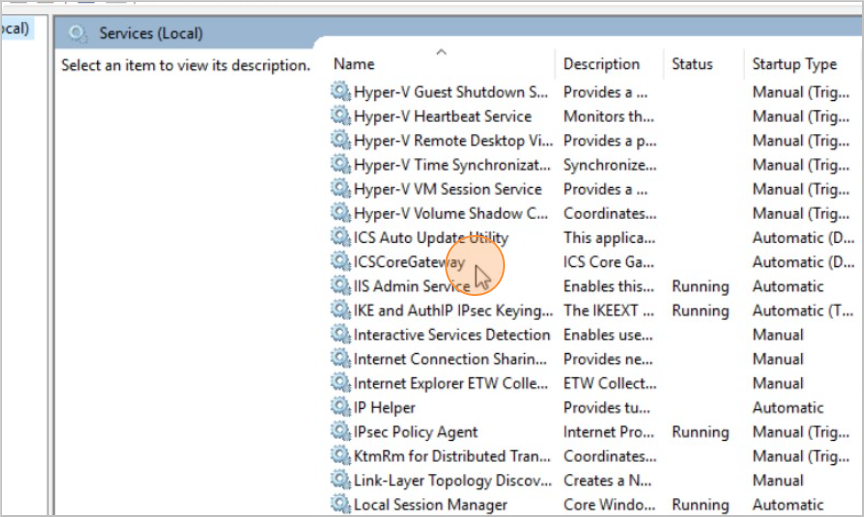Select the Interactive Services Detection name
The image size is (864, 517).
pyautogui.click(x=452, y=335)
